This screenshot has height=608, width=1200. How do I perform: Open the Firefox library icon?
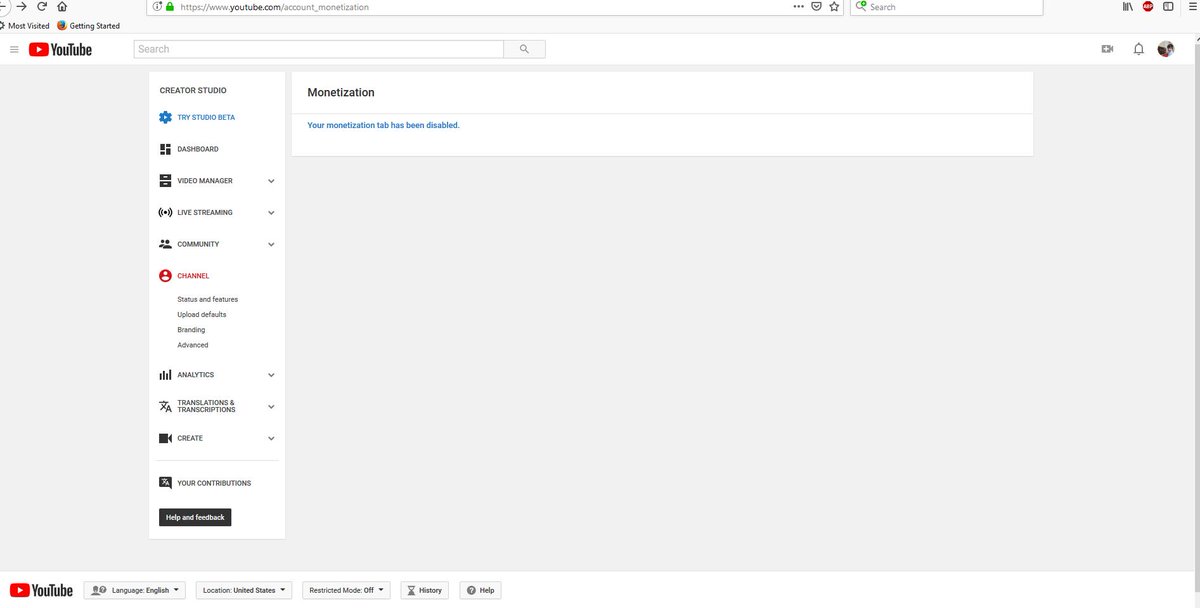[1127, 6]
